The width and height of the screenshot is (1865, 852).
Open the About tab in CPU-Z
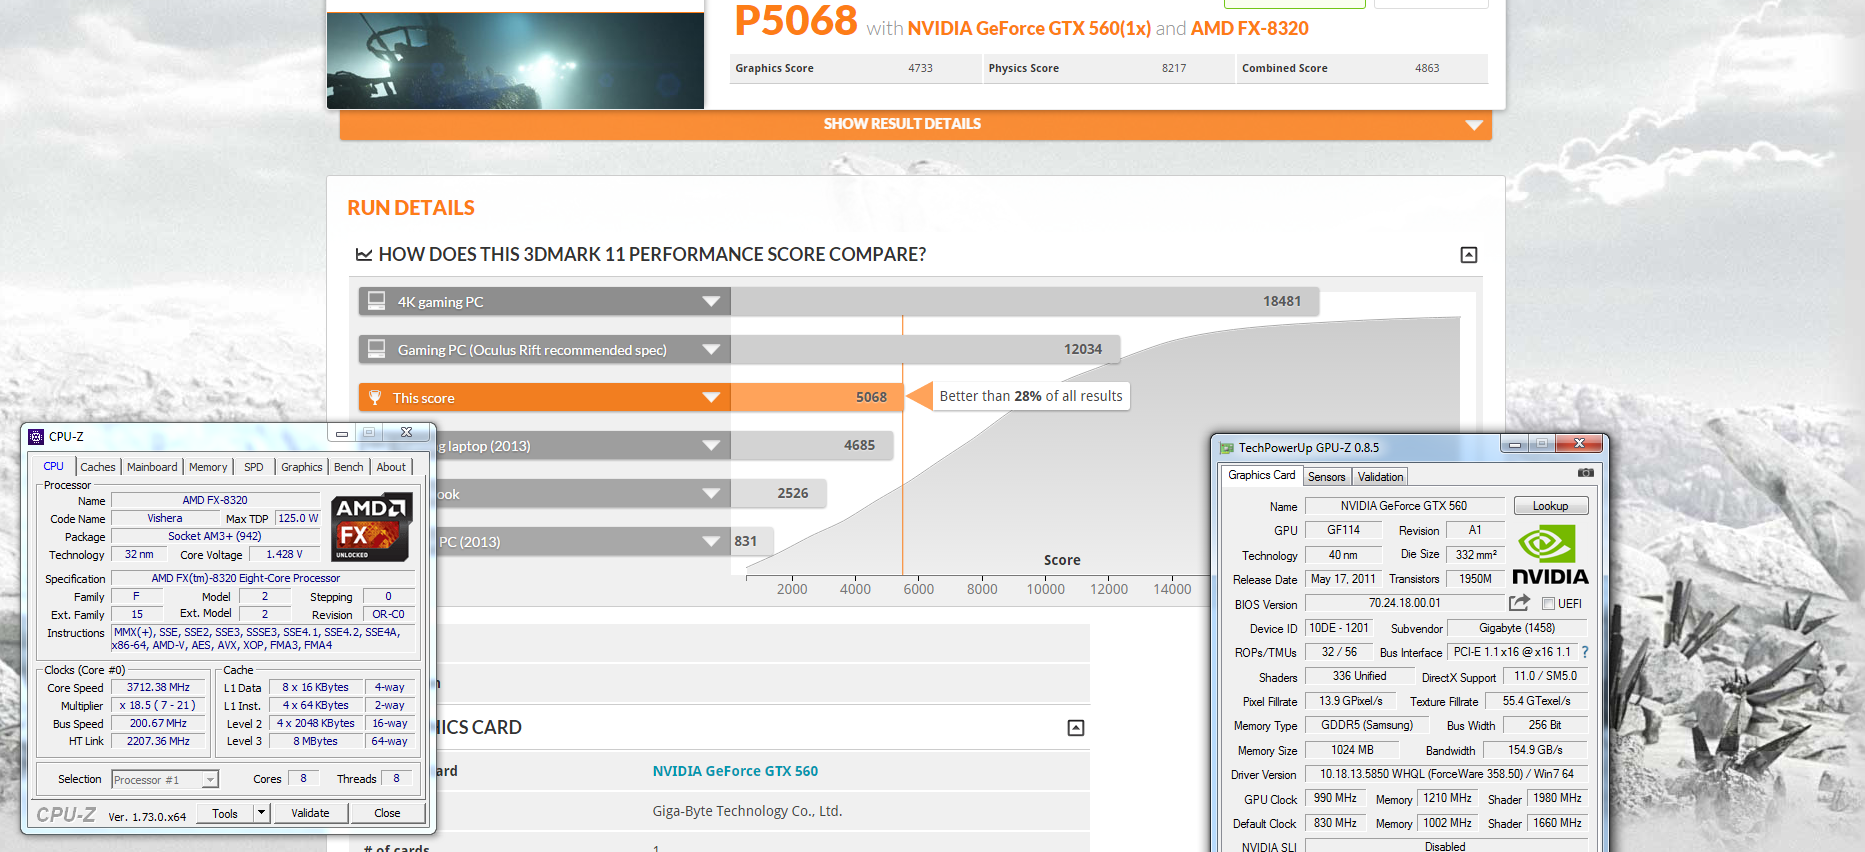tap(391, 467)
